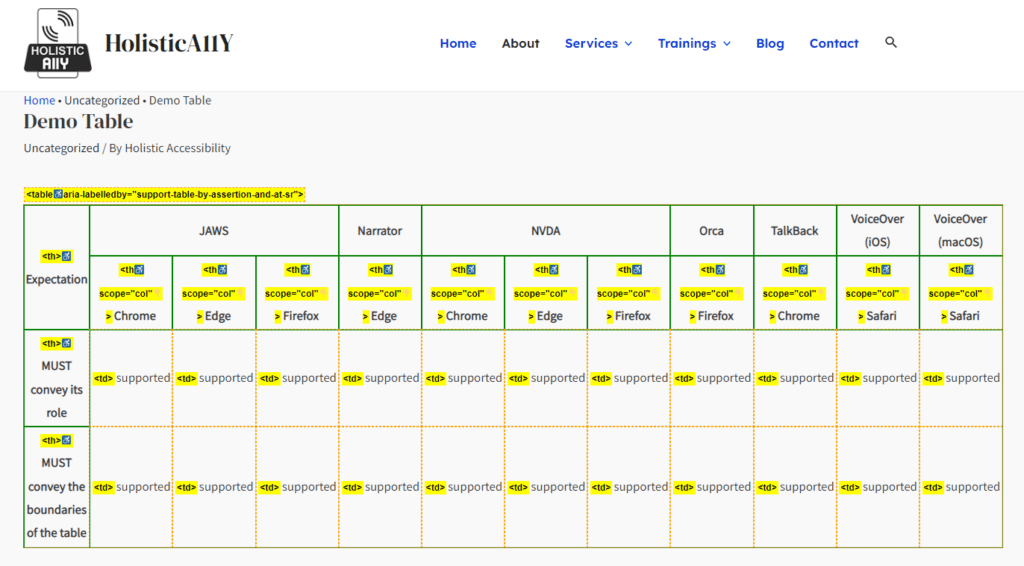Click the NVDA column group header
The image size is (1024, 566).
(546, 230)
